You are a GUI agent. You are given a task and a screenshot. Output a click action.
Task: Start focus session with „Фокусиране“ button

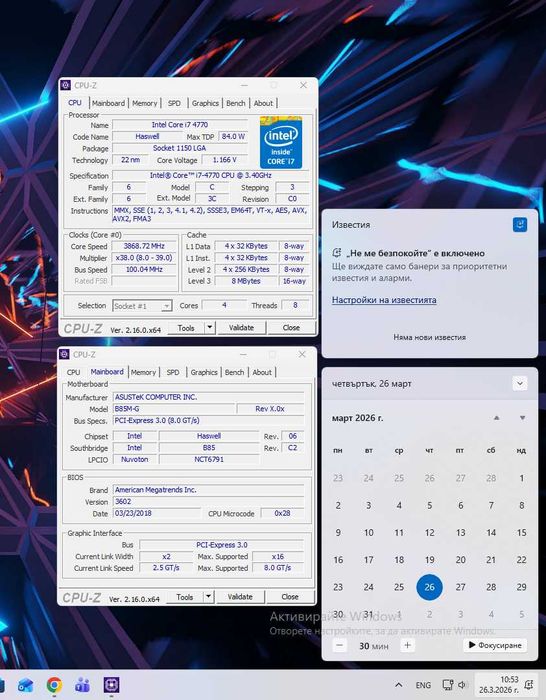(495, 645)
